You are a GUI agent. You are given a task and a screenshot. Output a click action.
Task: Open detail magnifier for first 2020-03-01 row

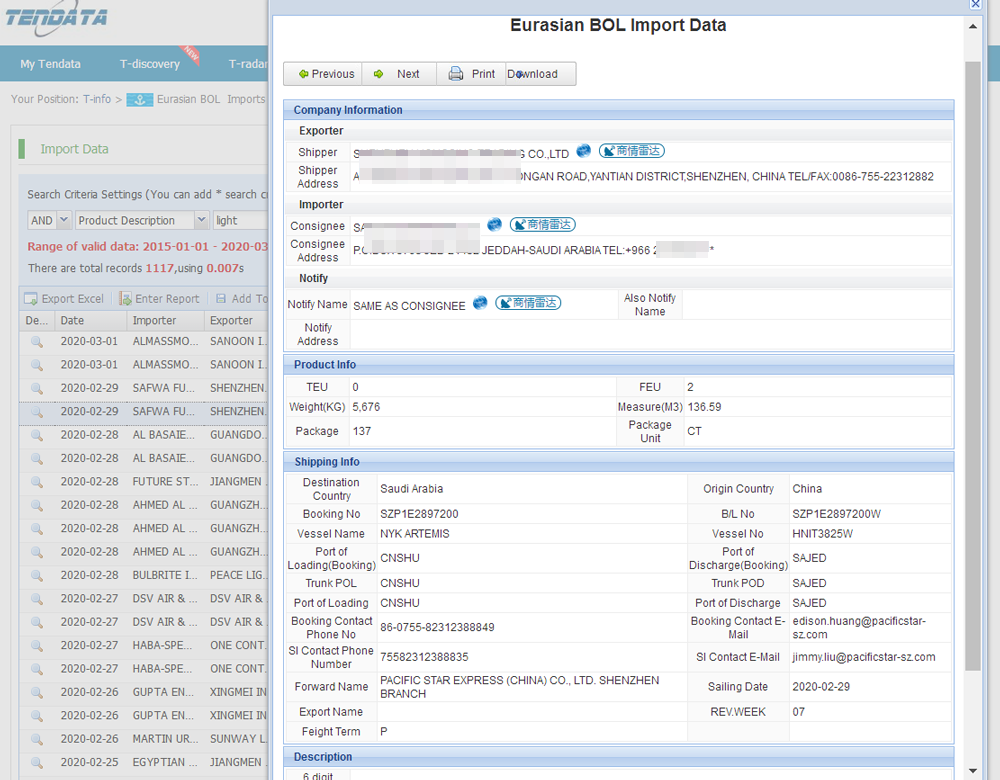click(37, 342)
